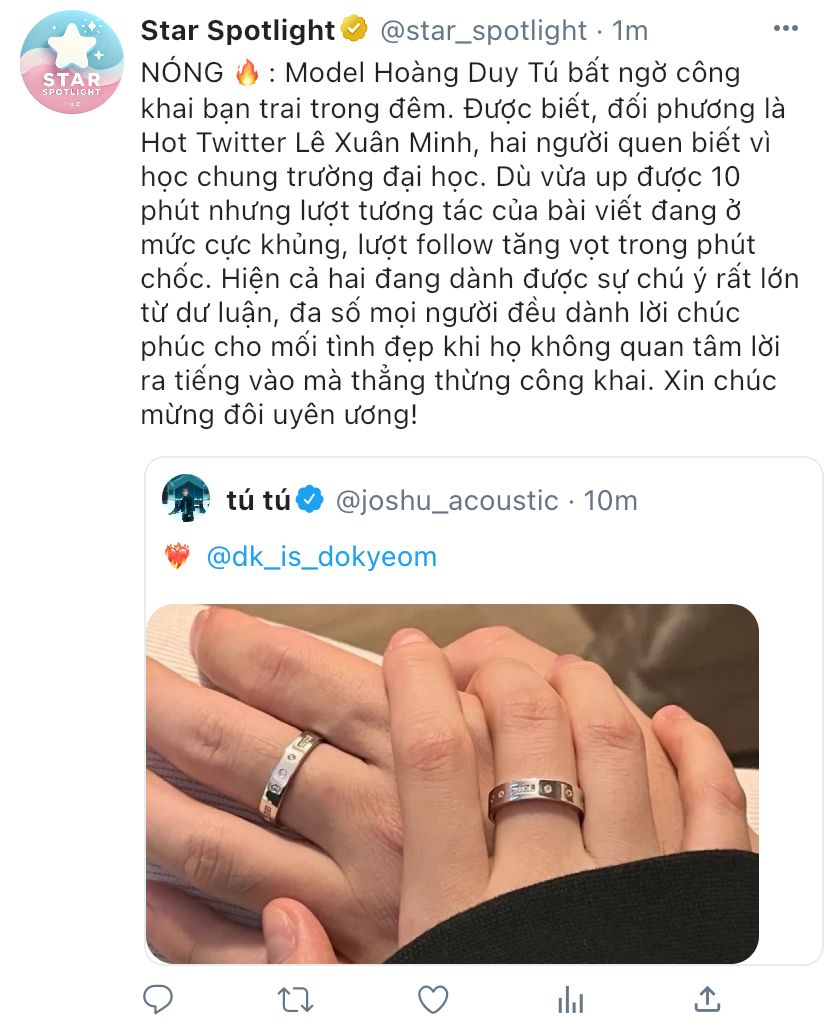Open the three-dot more options menu
Viewport: 828px width, 1026px height.
pyautogui.click(x=785, y=29)
